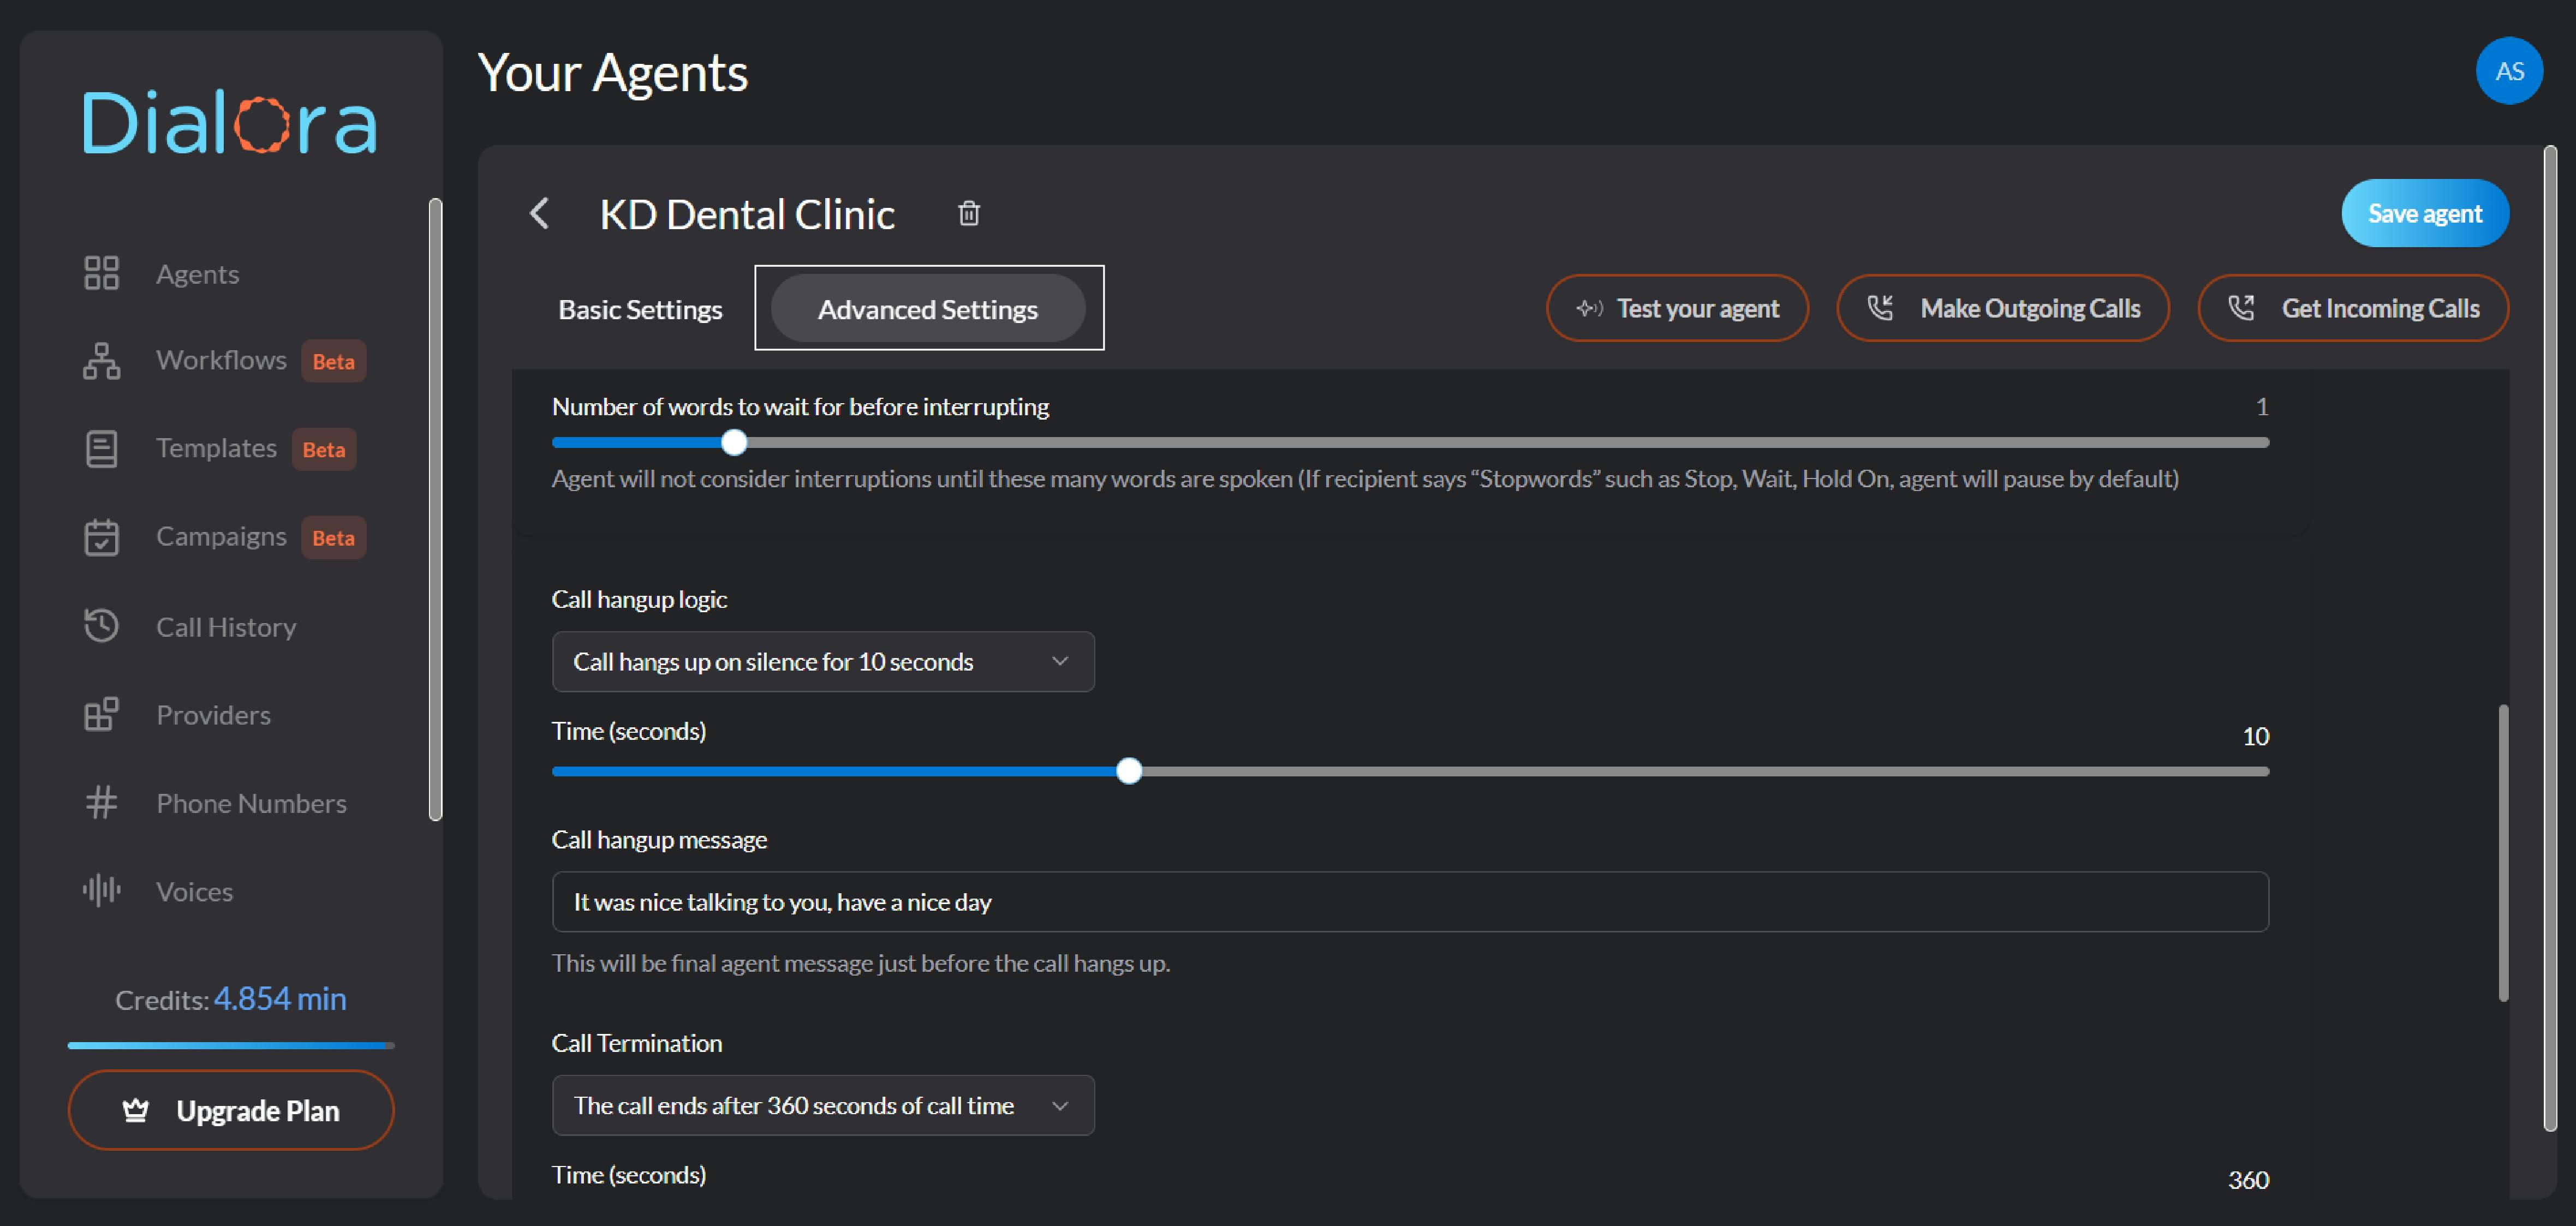Viewport: 2576px width, 1226px height.
Task: Go back using the left chevron arrow
Action: [539, 213]
